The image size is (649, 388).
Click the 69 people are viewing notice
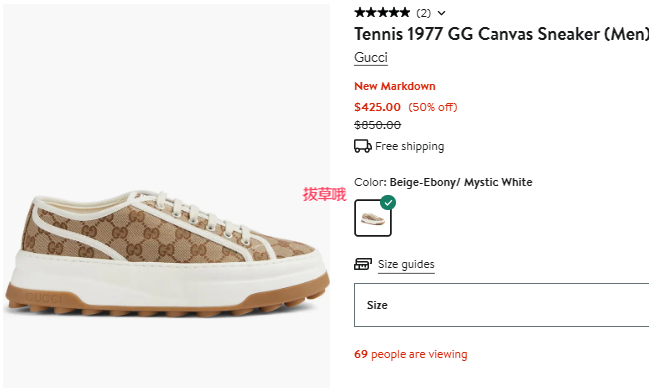(411, 354)
